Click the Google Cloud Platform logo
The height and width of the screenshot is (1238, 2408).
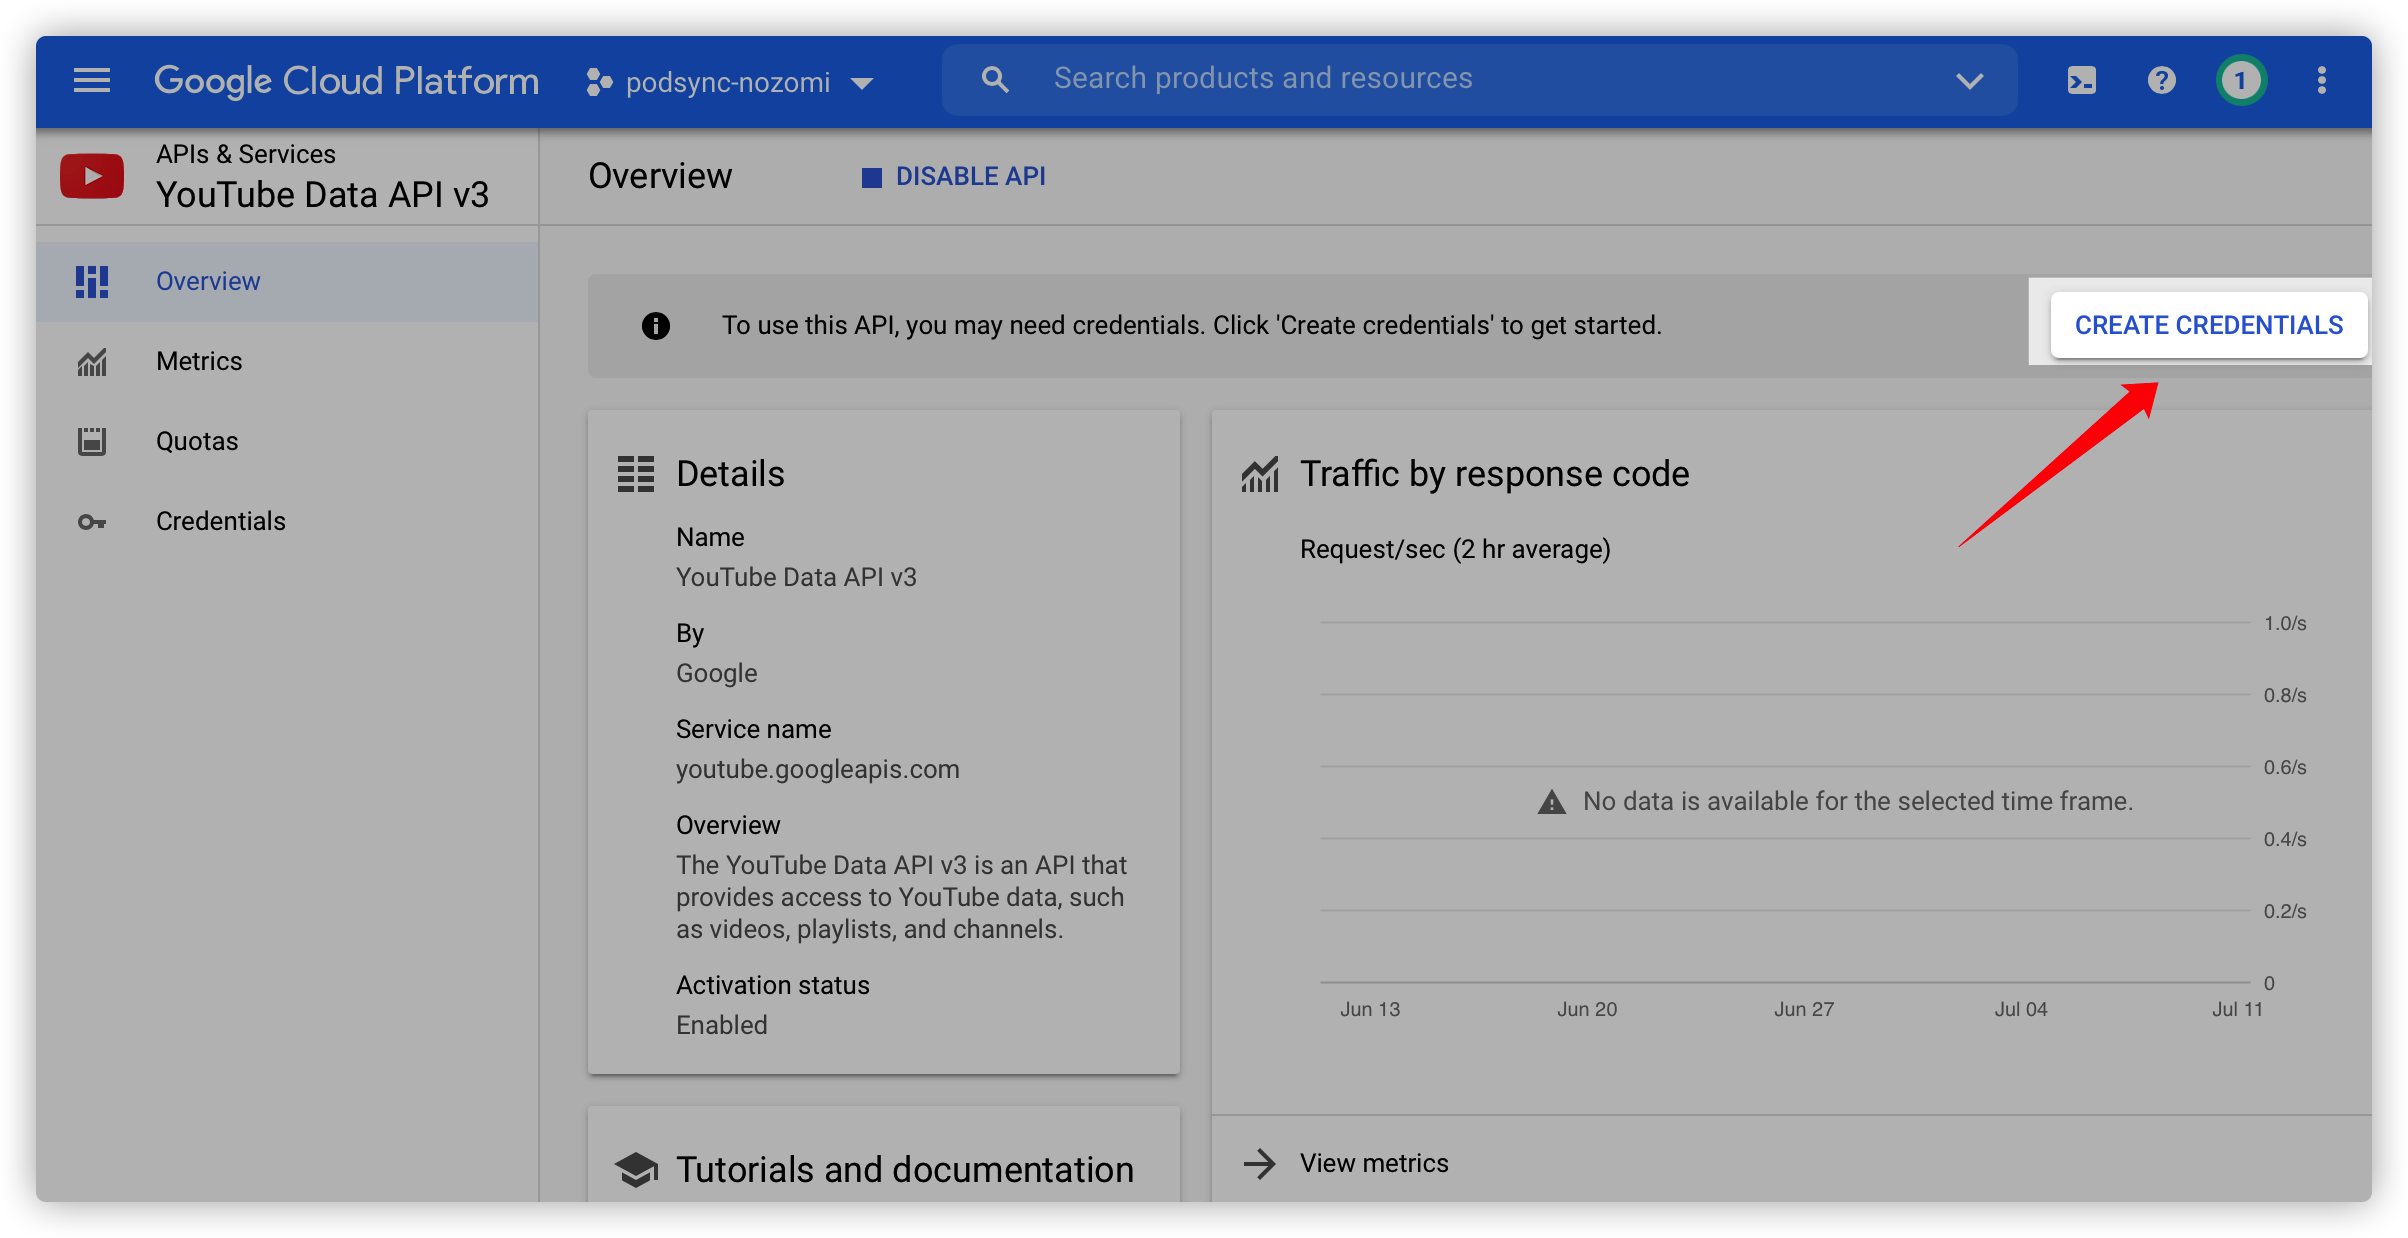click(x=346, y=80)
